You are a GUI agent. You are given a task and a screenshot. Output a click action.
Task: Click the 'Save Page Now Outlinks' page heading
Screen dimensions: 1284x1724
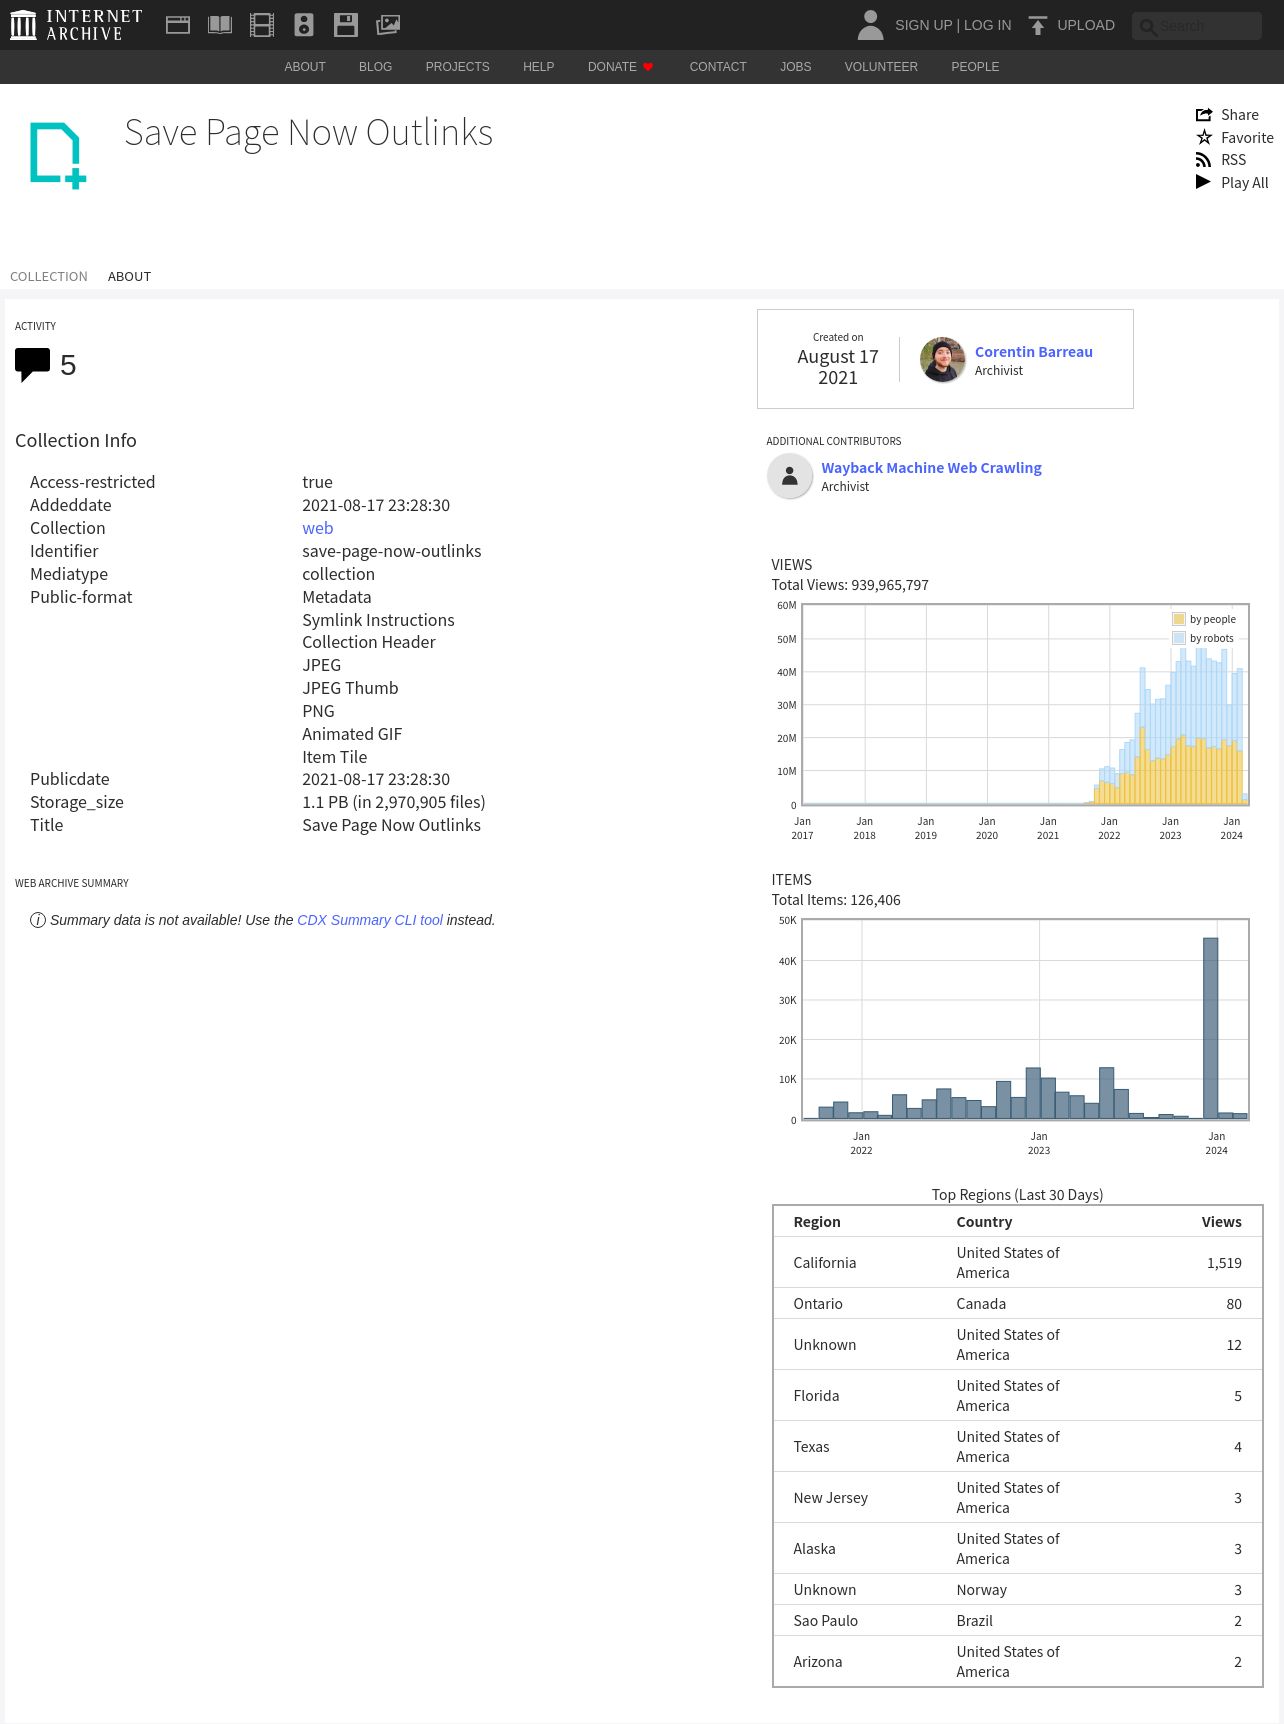pos(308,133)
